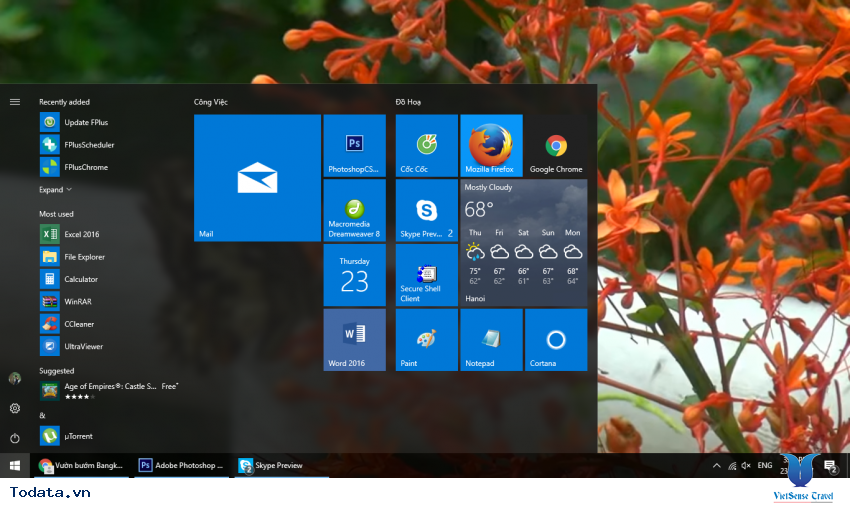
Task: Launch the Paint tile
Action: click(x=426, y=339)
